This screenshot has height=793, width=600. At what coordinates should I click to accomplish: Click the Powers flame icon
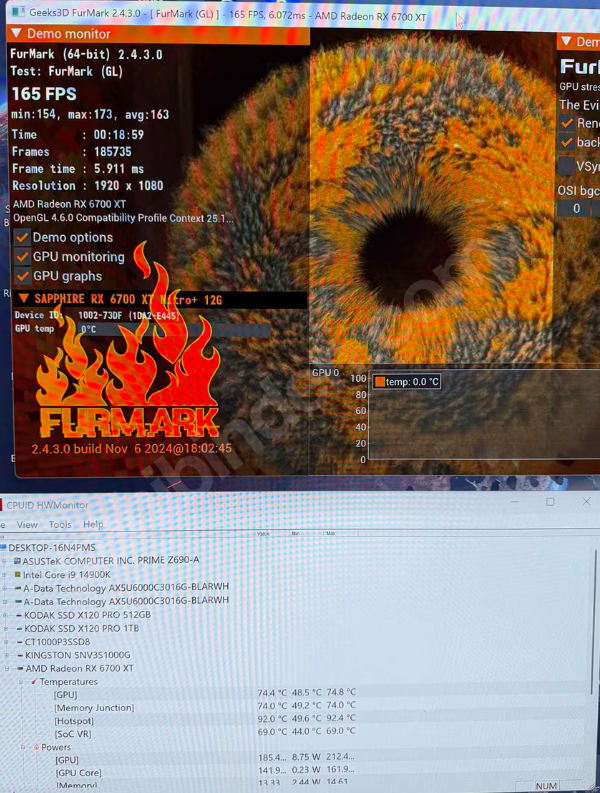click(36, 747)
